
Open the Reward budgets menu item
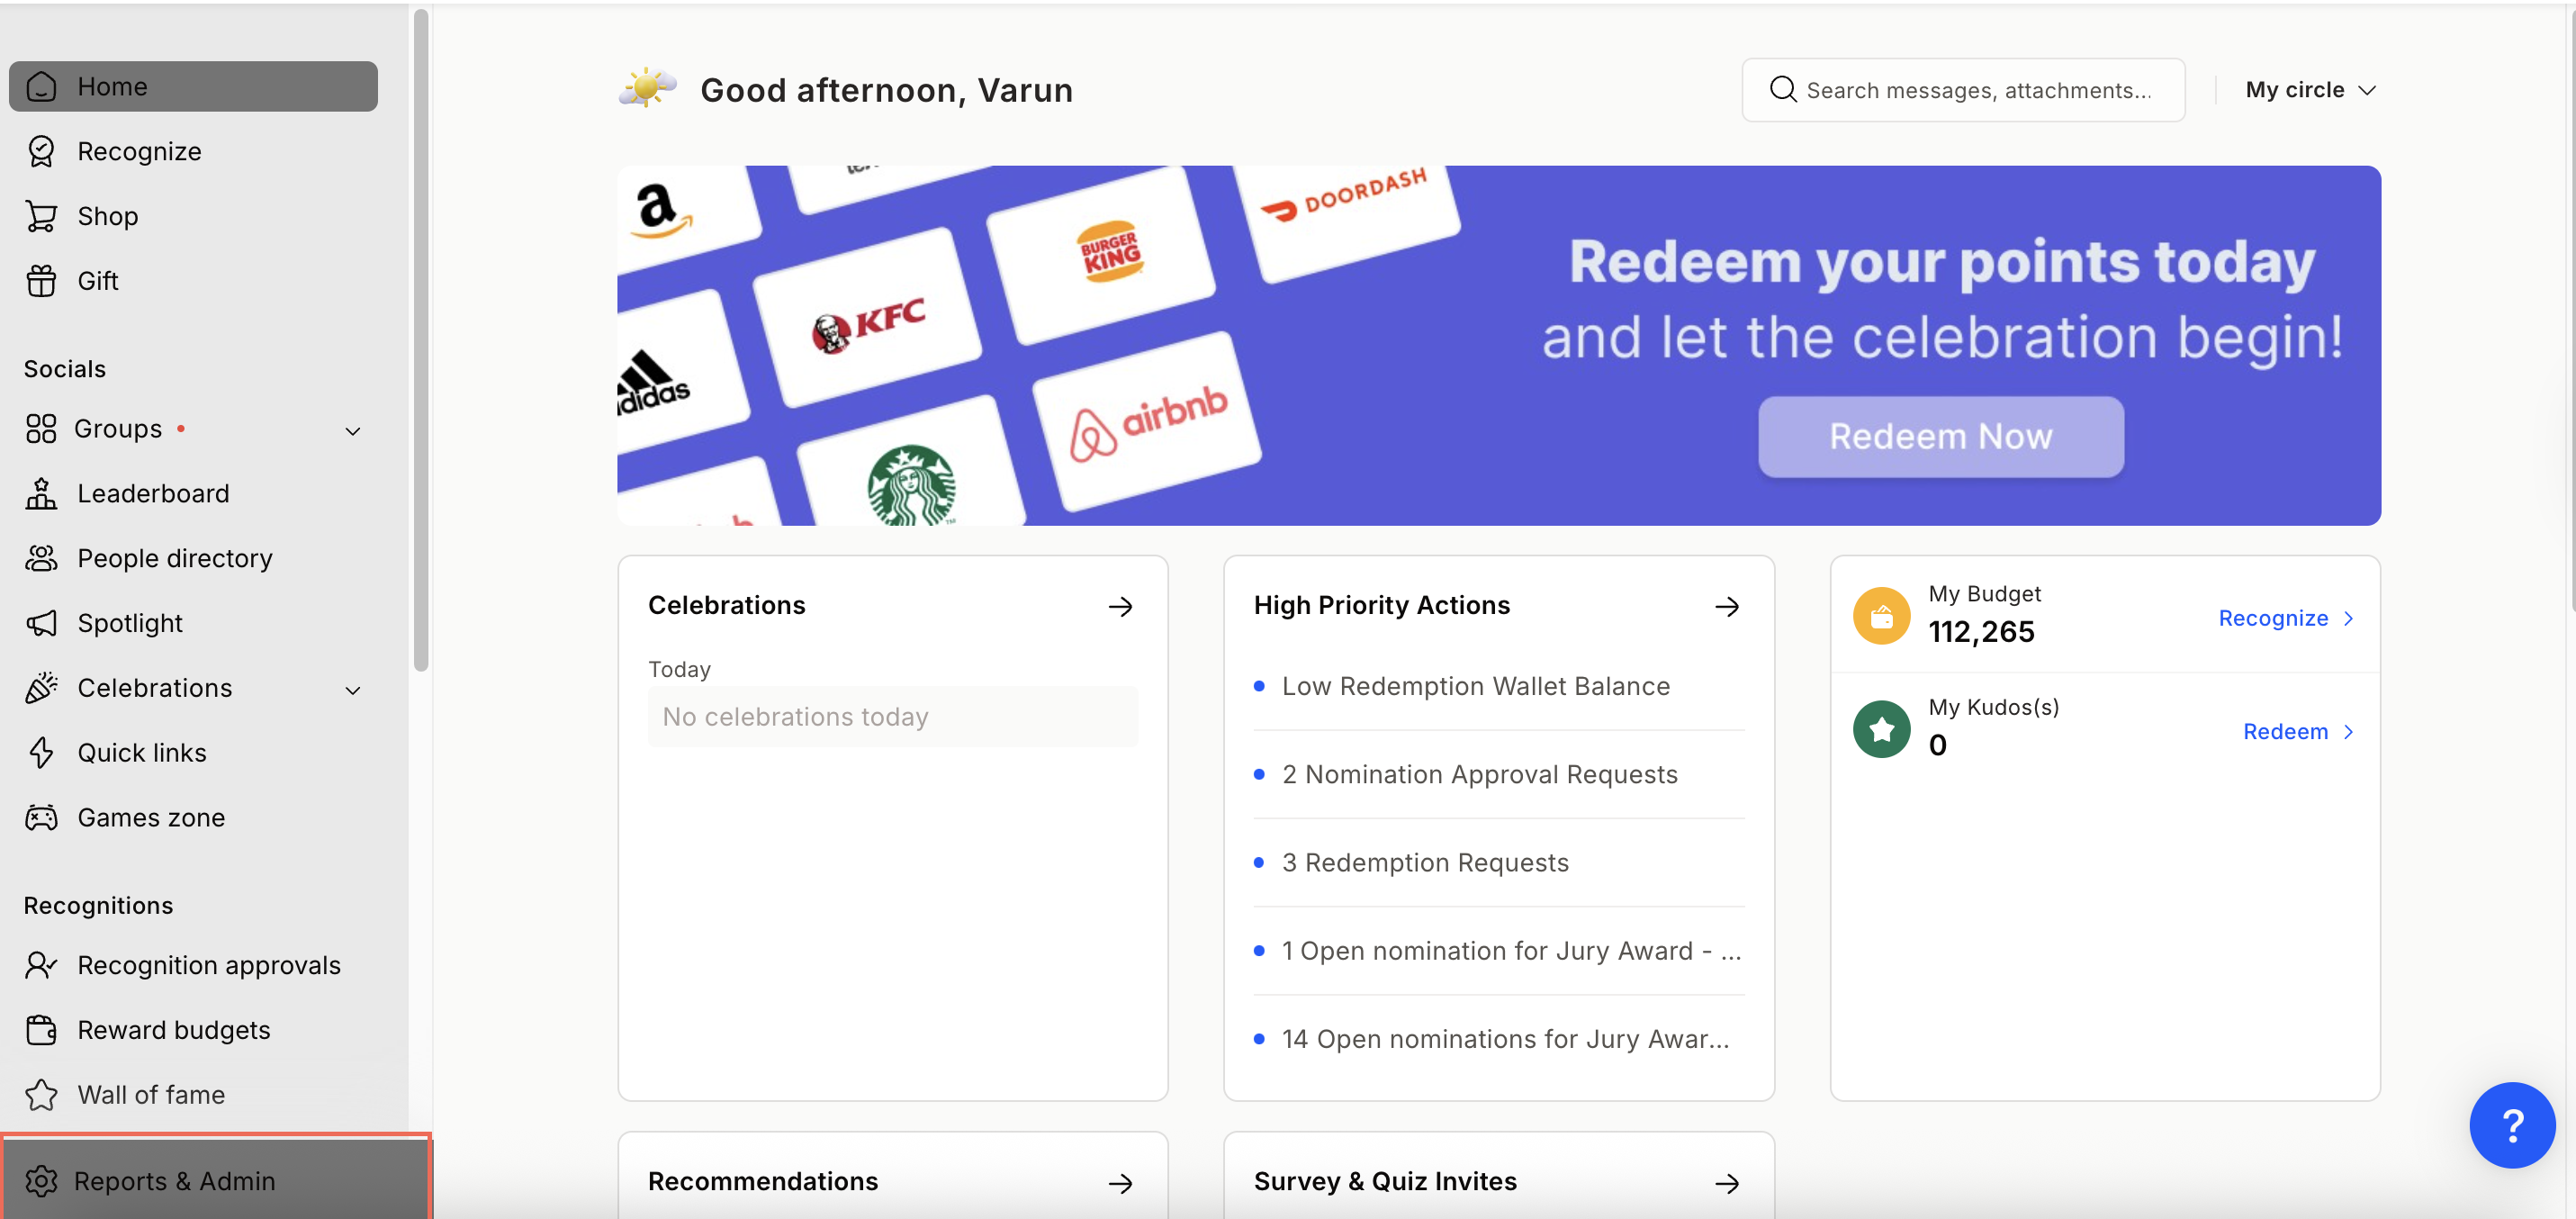point(193,1030)
